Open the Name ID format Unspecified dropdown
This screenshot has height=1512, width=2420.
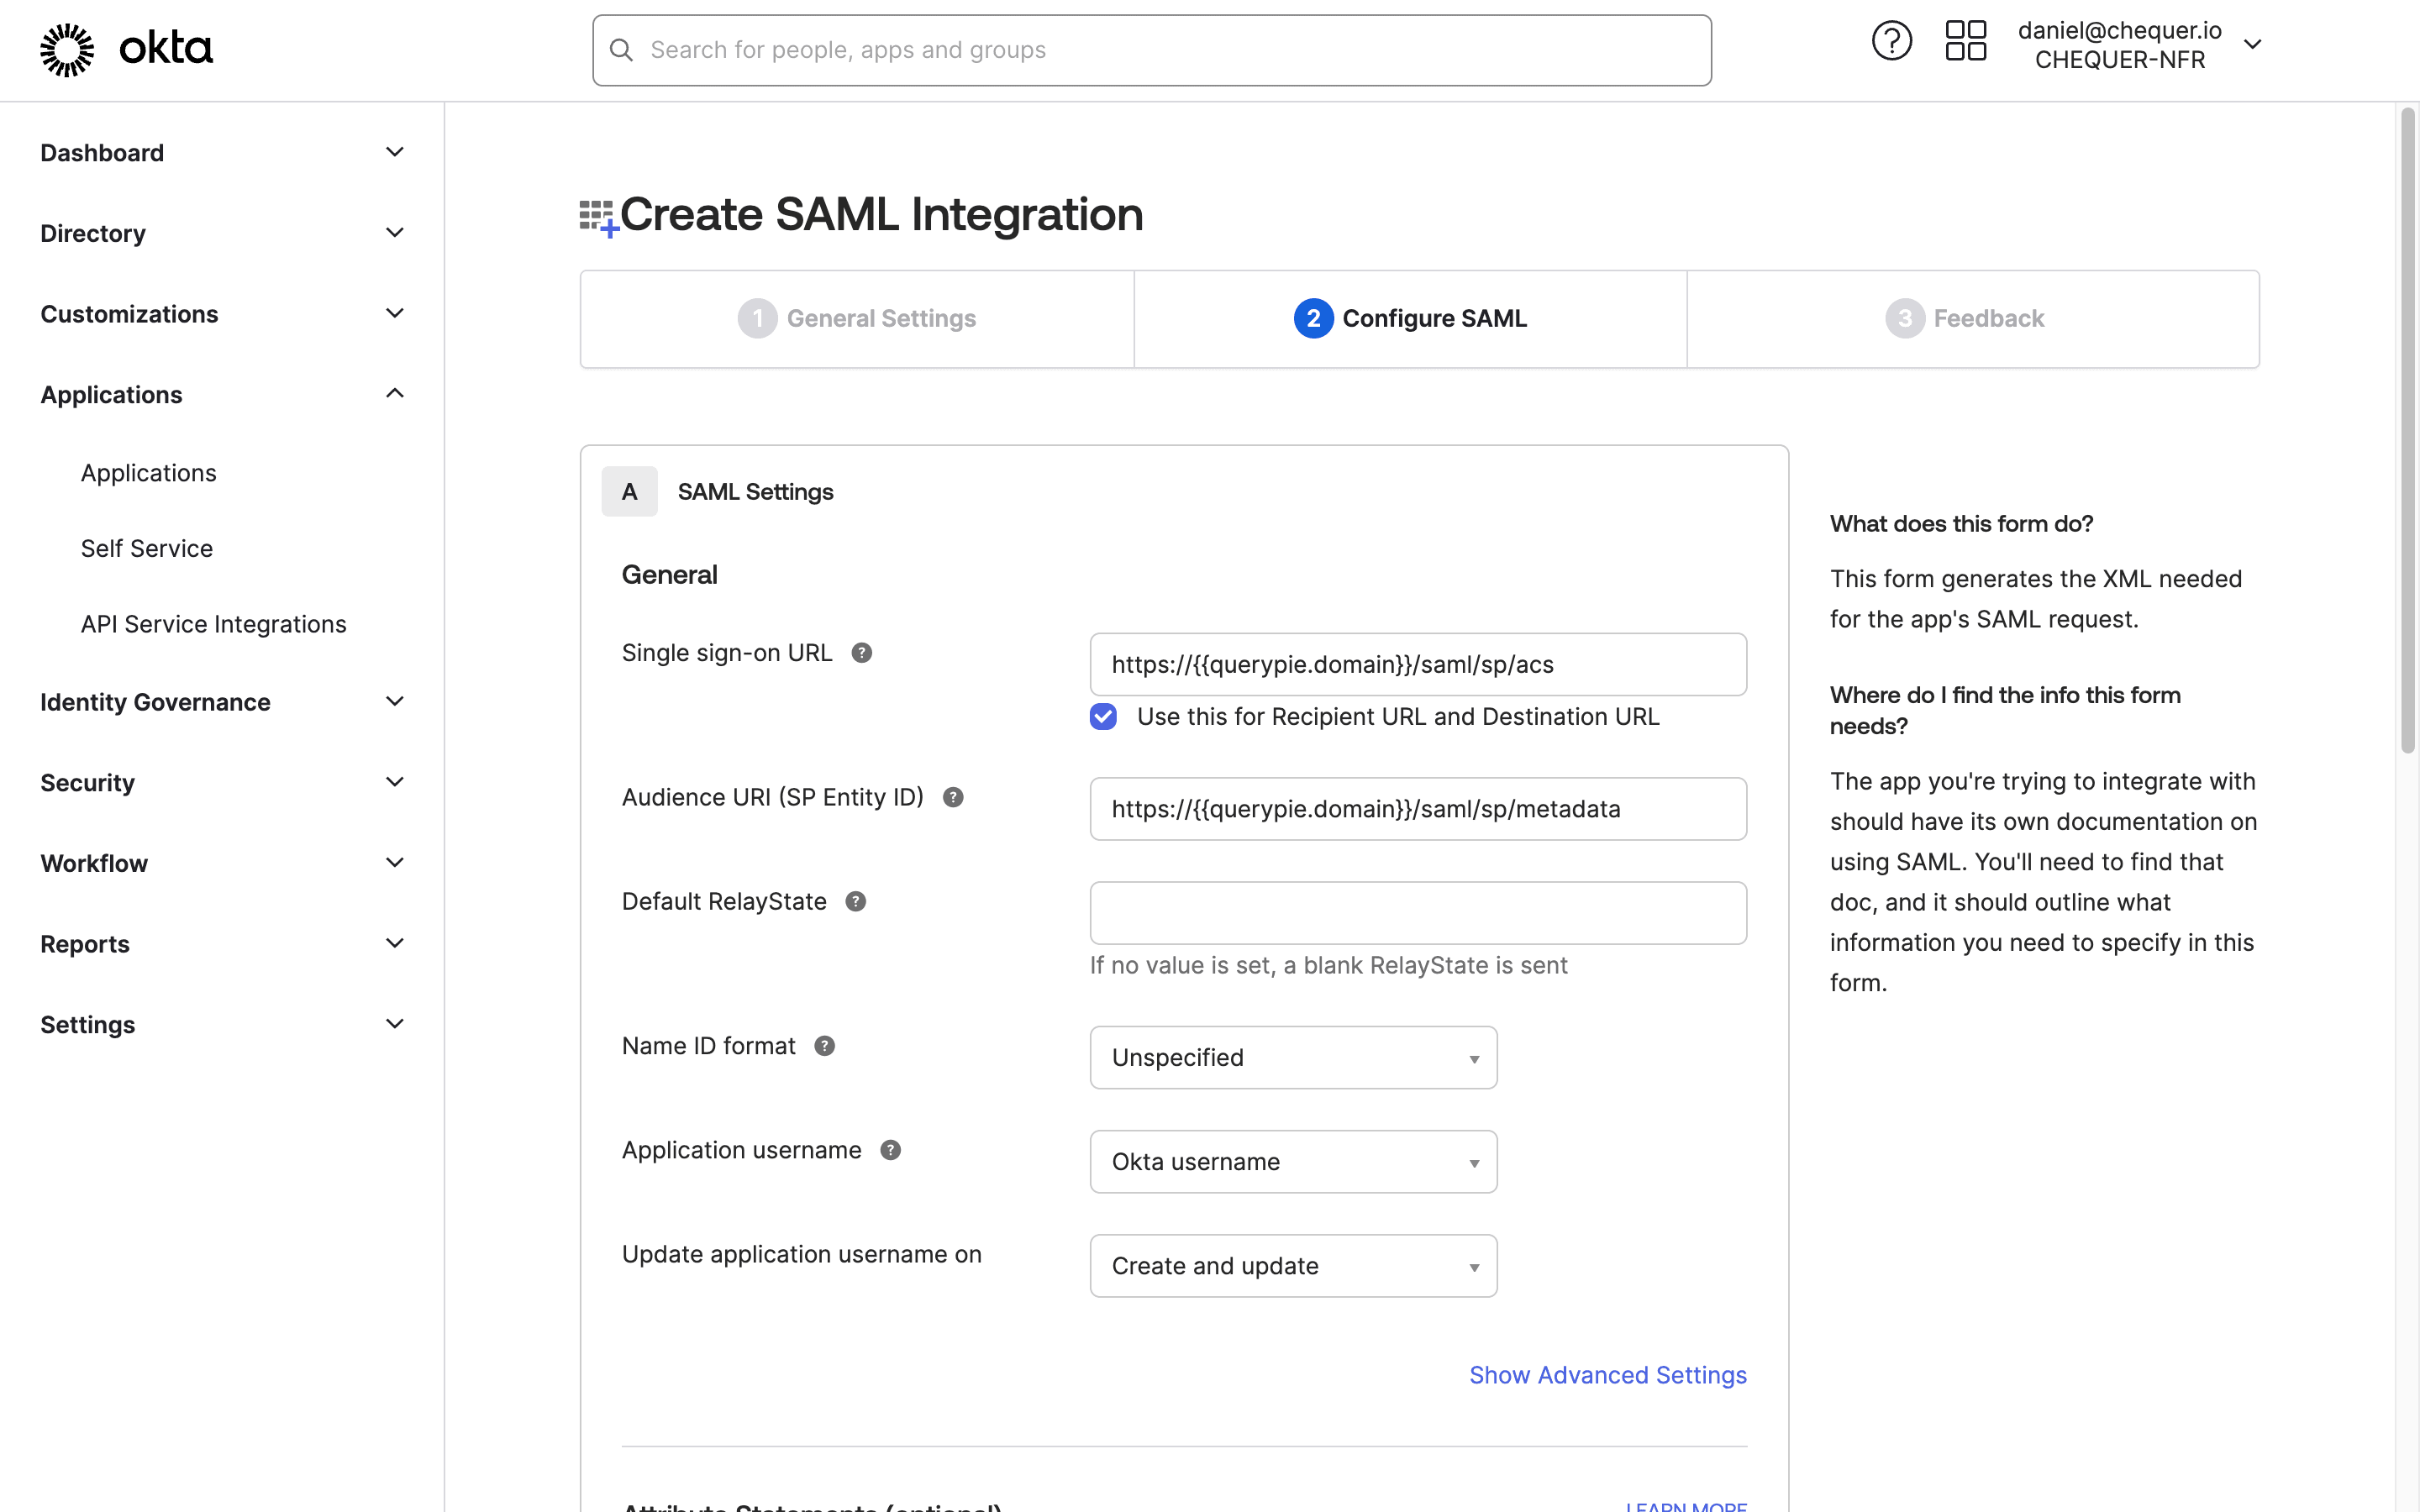[x=1292, y=1057]
